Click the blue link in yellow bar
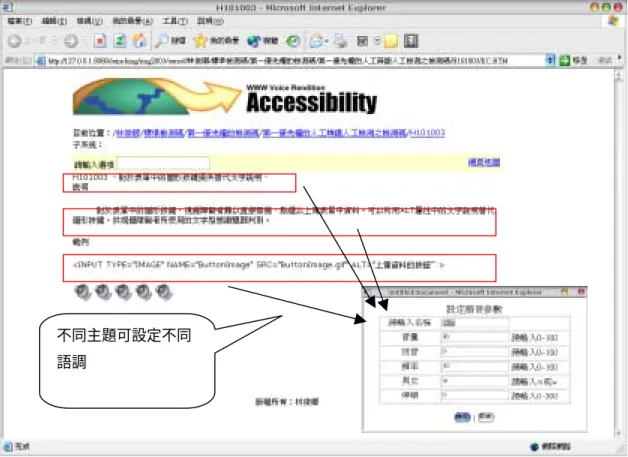 pyautogui.click(x=484, y=162)
